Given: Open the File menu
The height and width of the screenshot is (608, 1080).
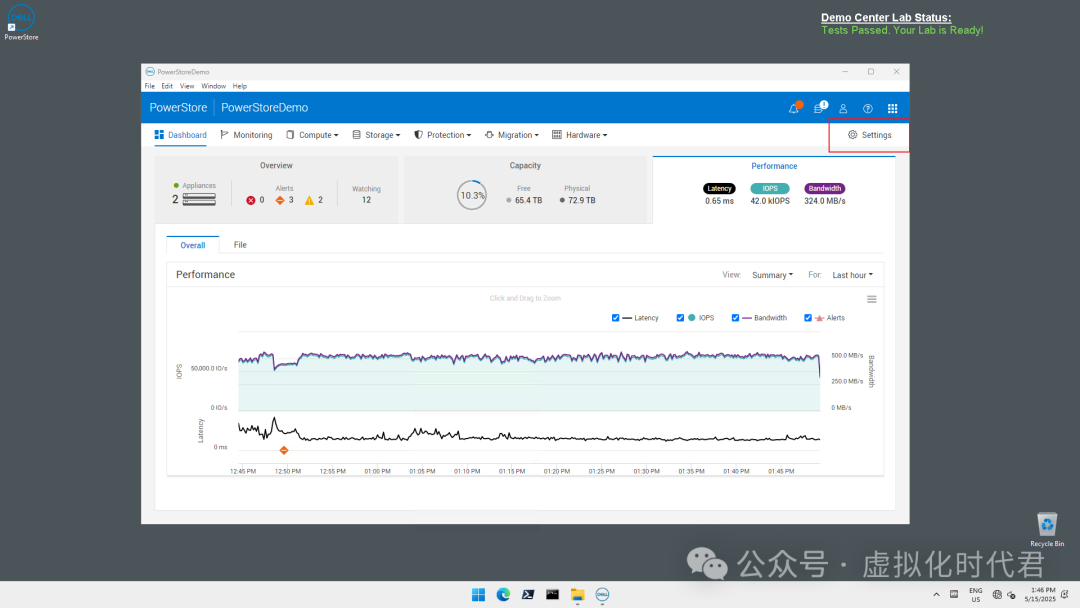Looking at the screenshot, I should click(149, 86).
